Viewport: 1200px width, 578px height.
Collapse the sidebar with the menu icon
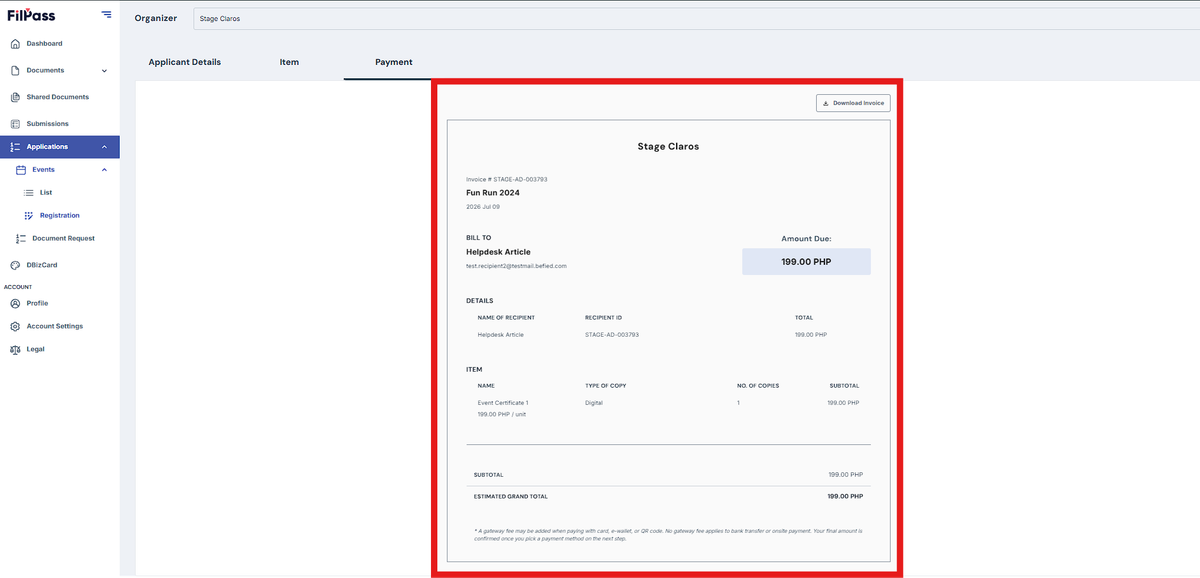[x=106, y=15]
